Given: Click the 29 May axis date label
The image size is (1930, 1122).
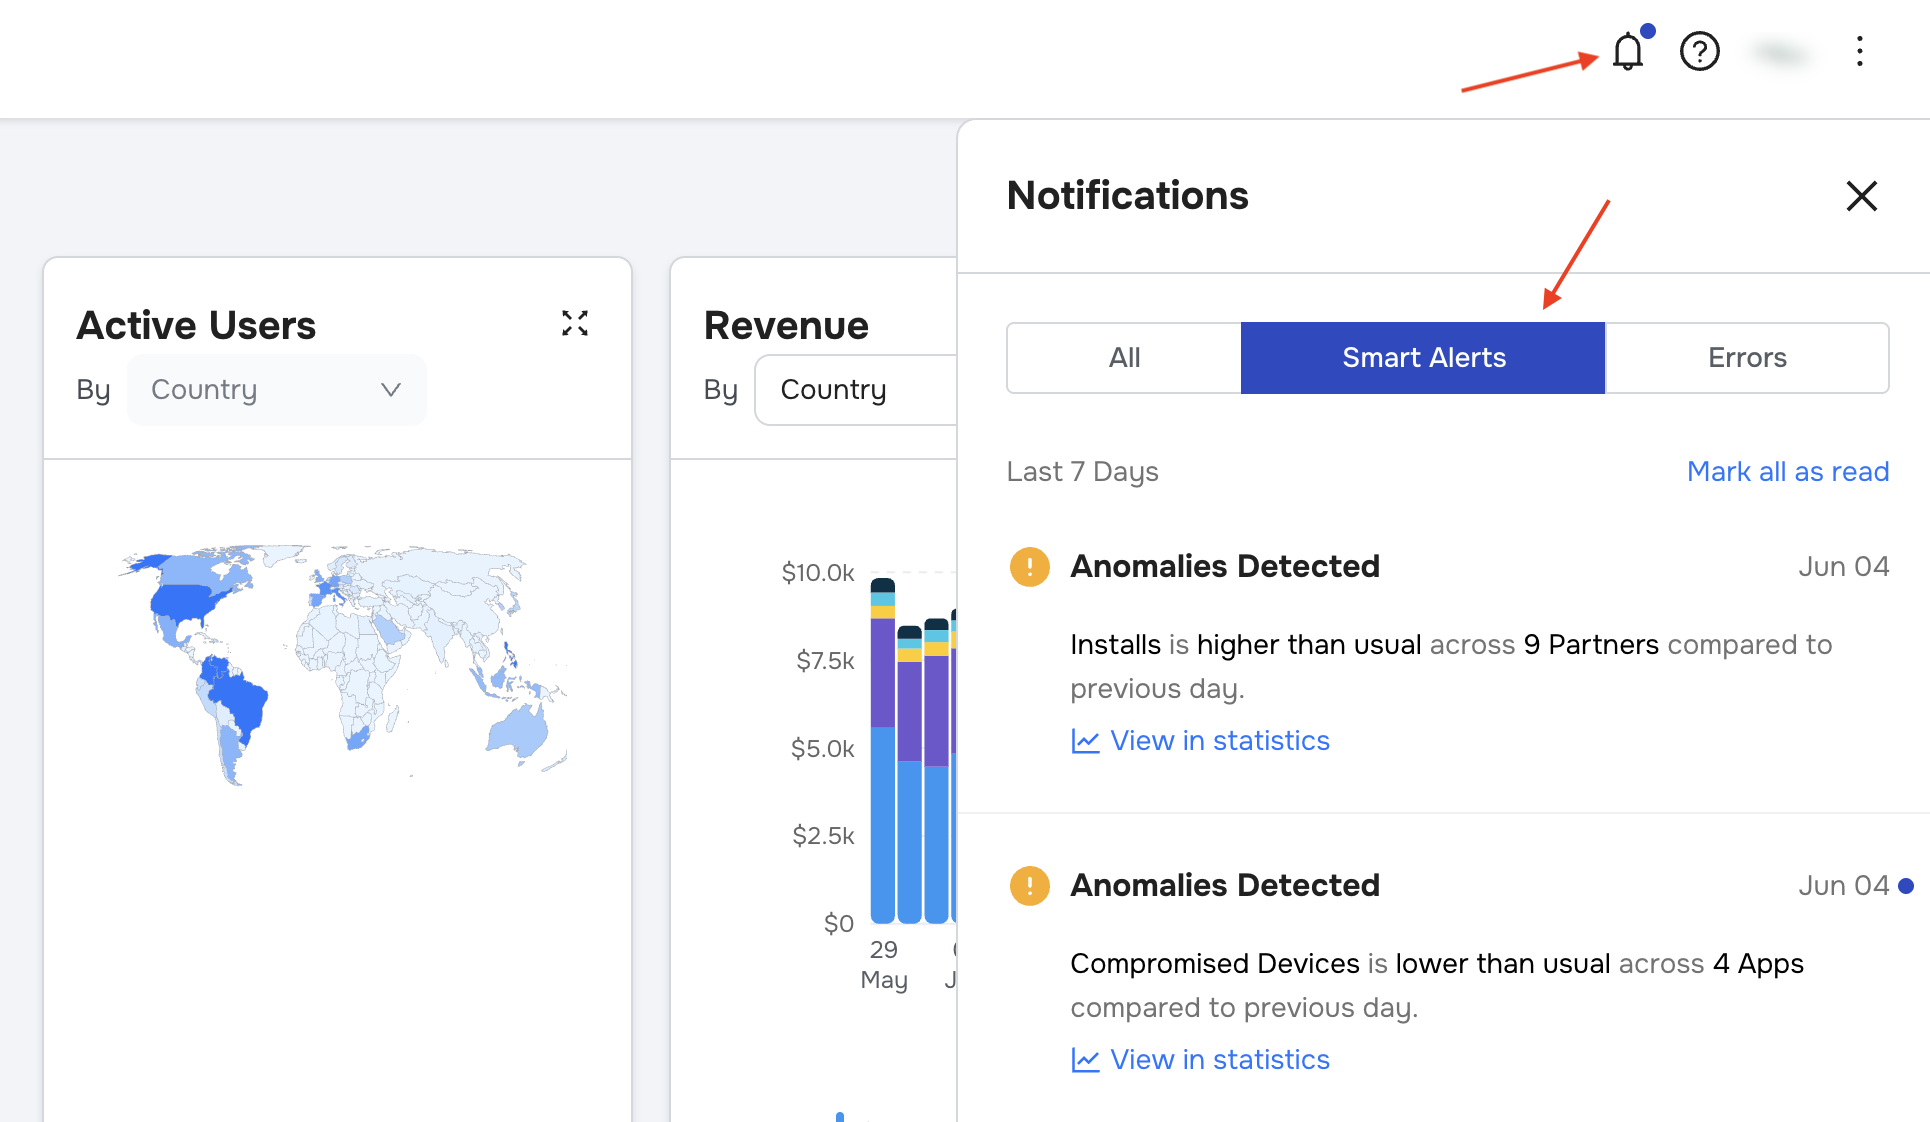Looking at the screenshot, I should (x=884, y=964).
